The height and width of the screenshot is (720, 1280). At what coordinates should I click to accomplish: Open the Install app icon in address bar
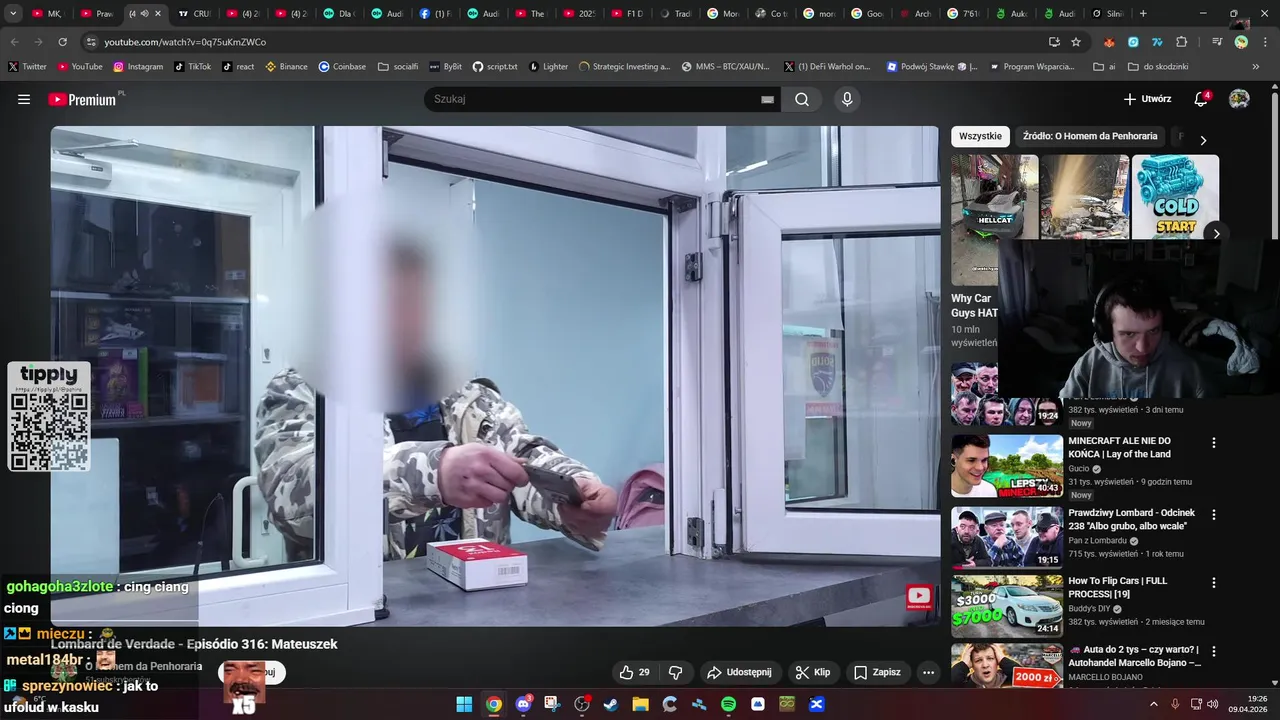click(x=1054, y=42)
